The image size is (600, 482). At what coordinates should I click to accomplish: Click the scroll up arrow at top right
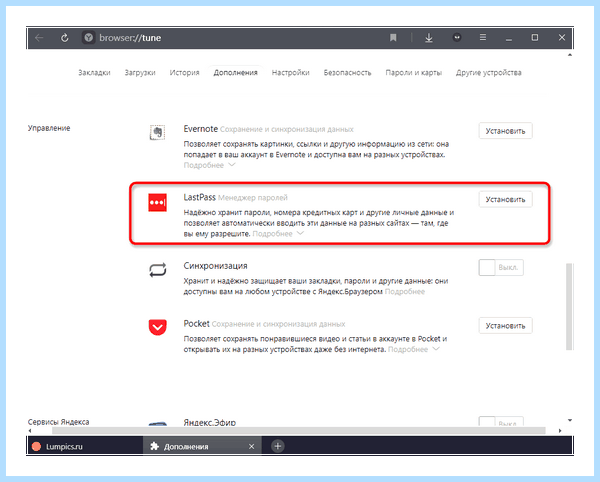569,55
